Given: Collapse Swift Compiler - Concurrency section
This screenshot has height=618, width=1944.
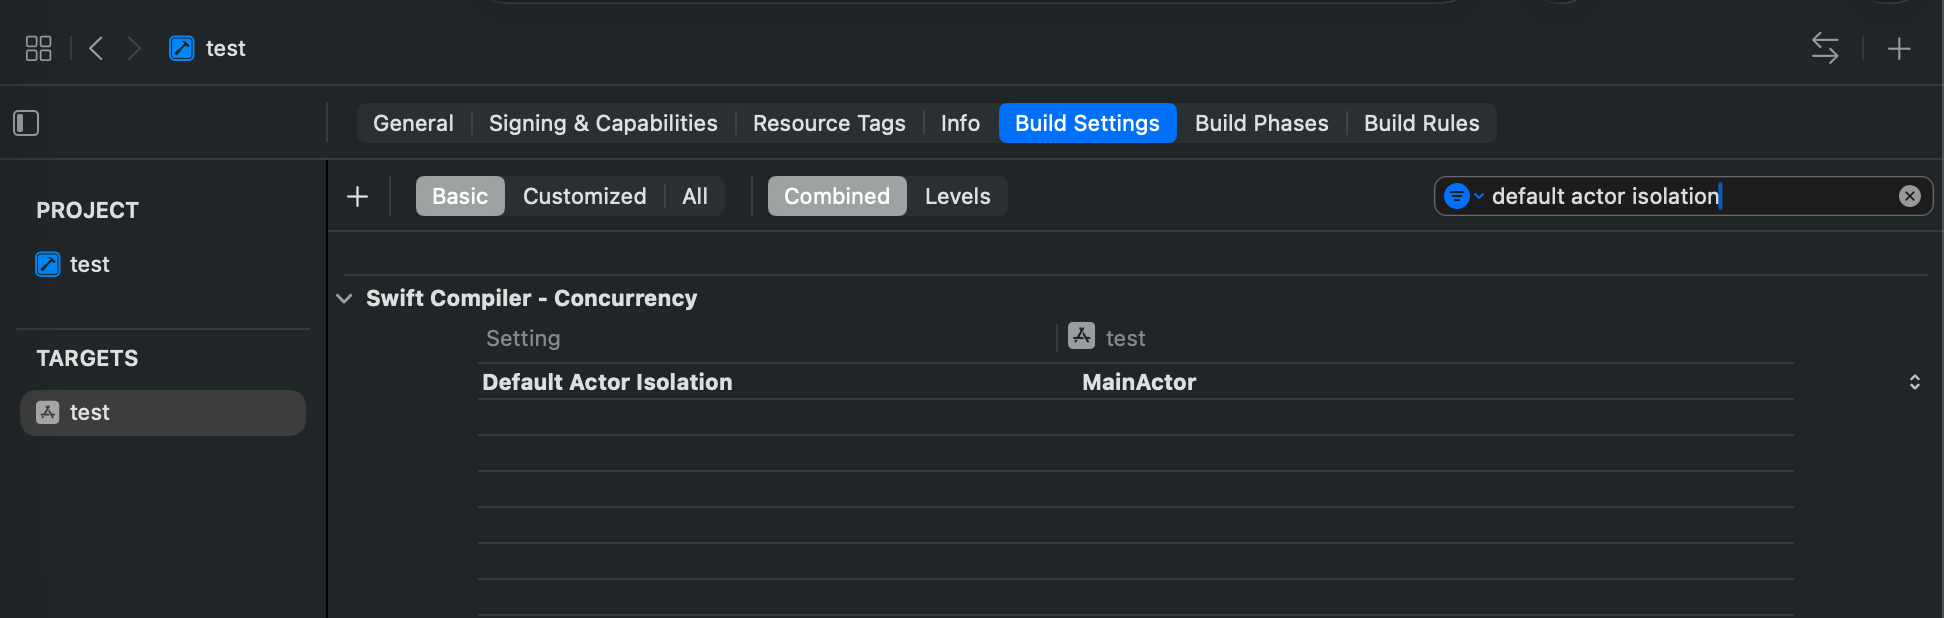Looking at the screenshot, I should tap(344, 298).
